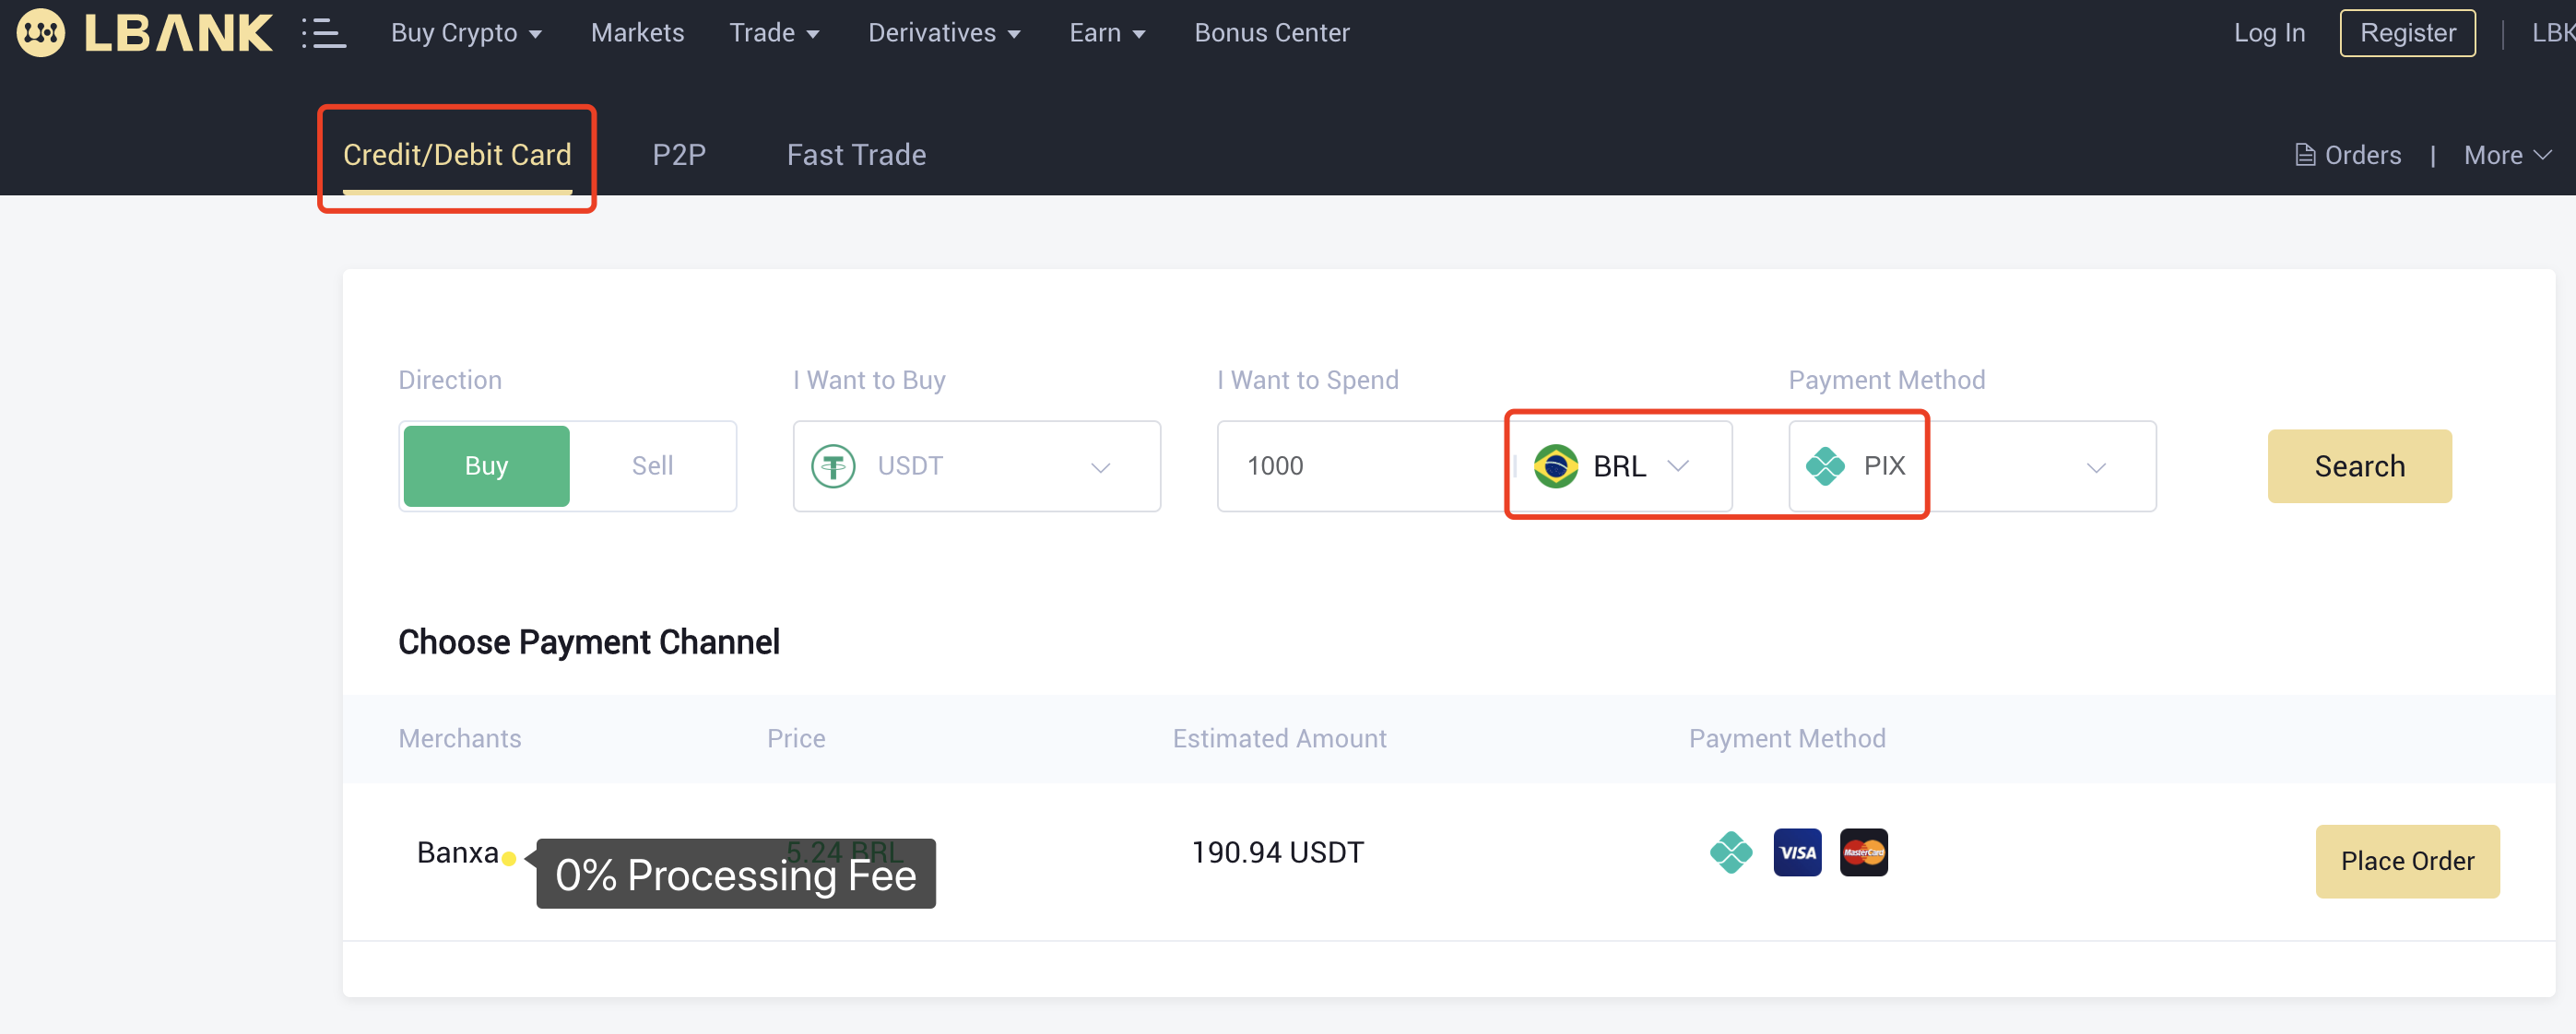Open the USDT coin dropdown

[976, 466]
